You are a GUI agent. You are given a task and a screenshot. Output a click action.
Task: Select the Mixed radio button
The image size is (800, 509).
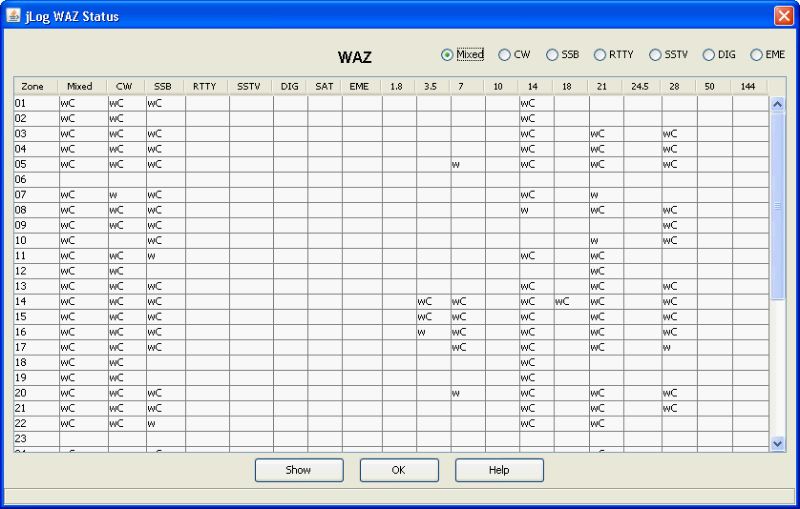[447, 55]
